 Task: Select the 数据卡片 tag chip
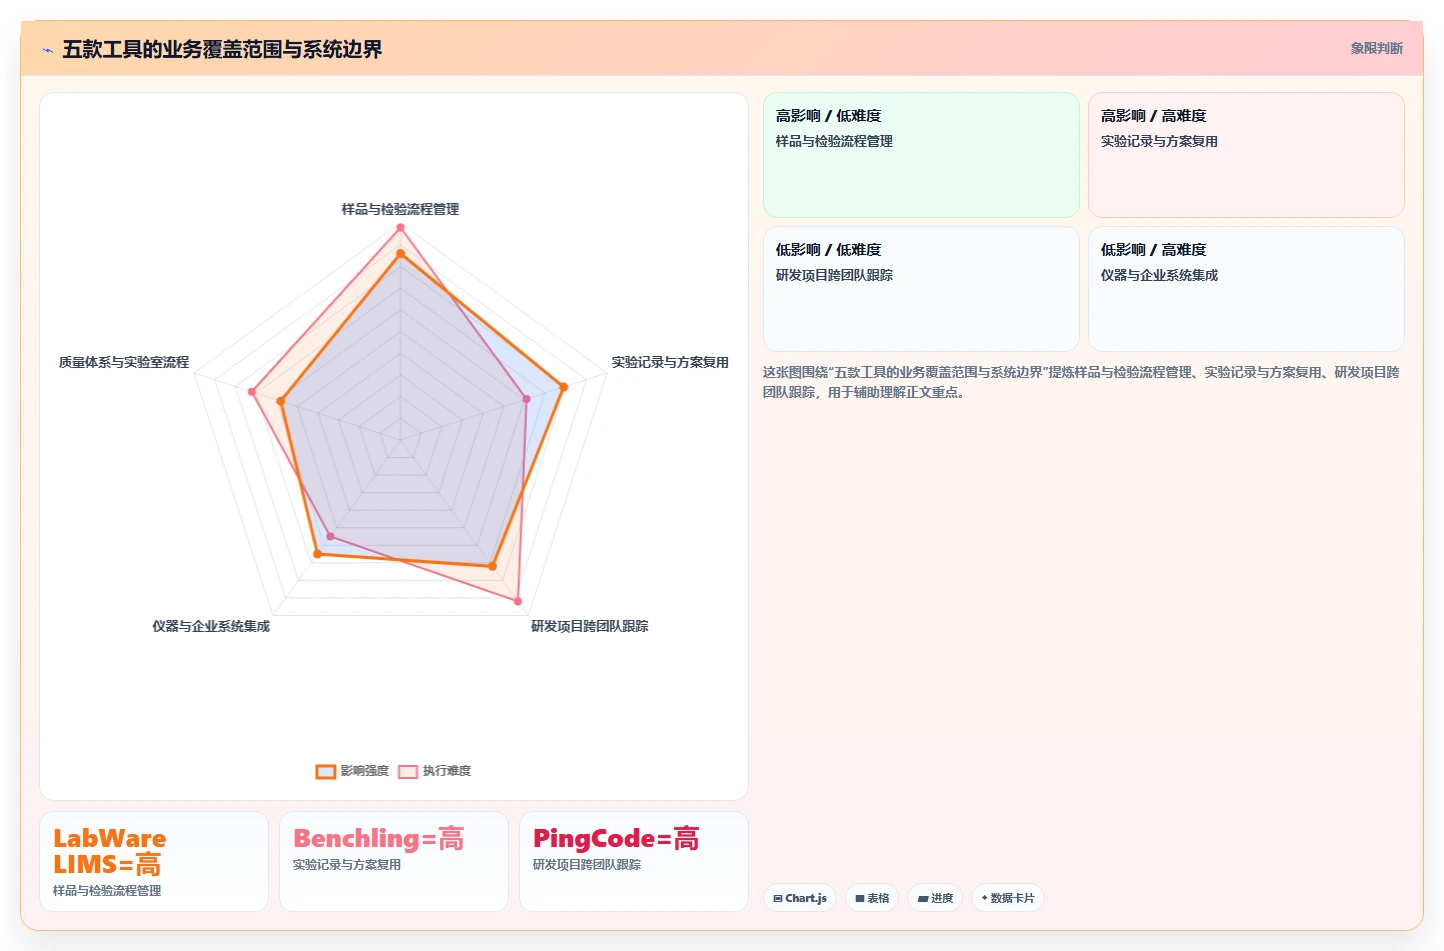click(1008, 898)
